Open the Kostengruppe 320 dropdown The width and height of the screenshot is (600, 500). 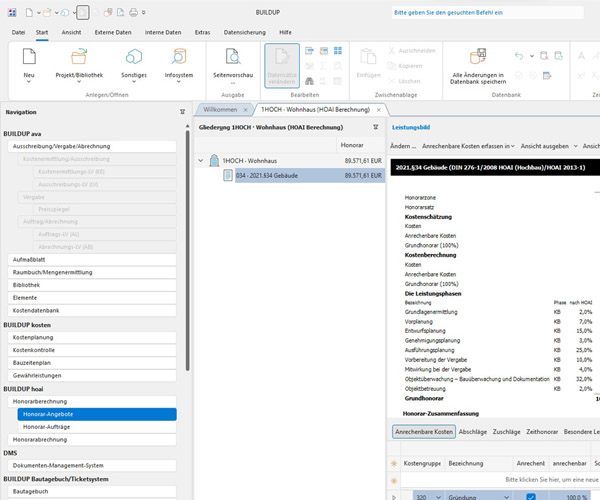point(439,497)
